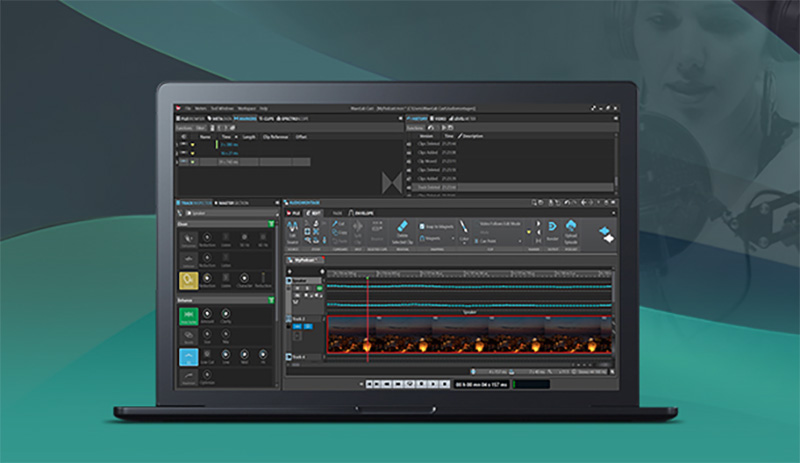Toggle the green Enhance section bypass button
800x463 pixels.
[x=271, y=300]
